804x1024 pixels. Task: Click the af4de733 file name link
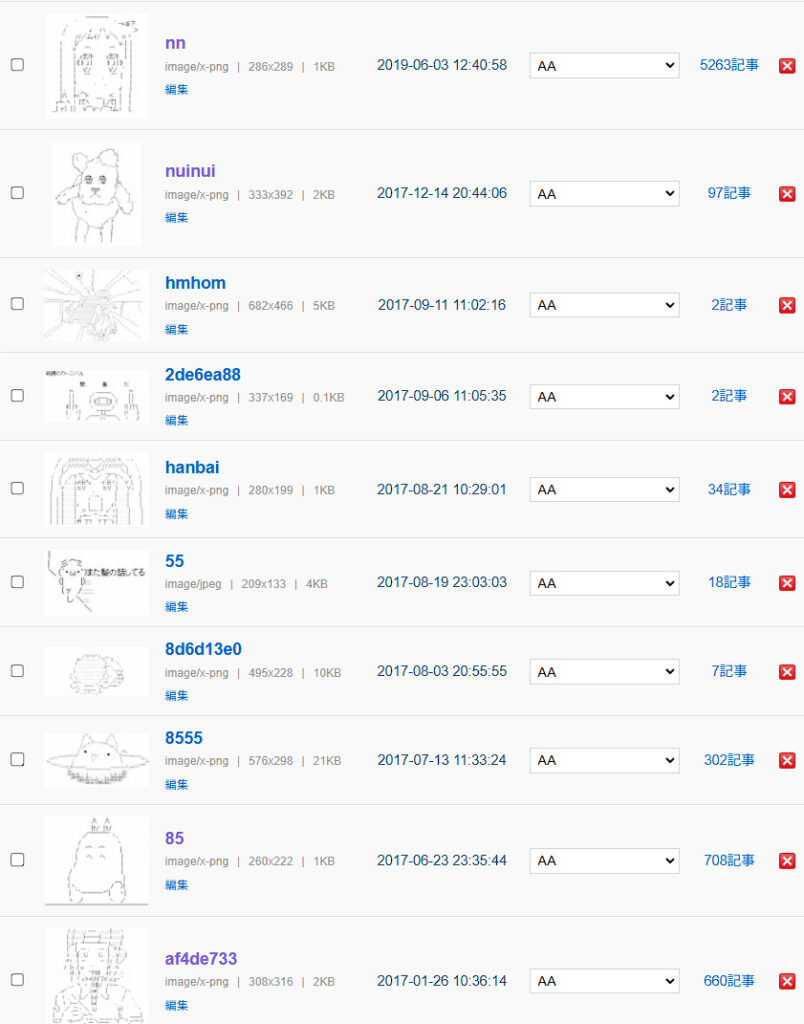tap(201, 959)
